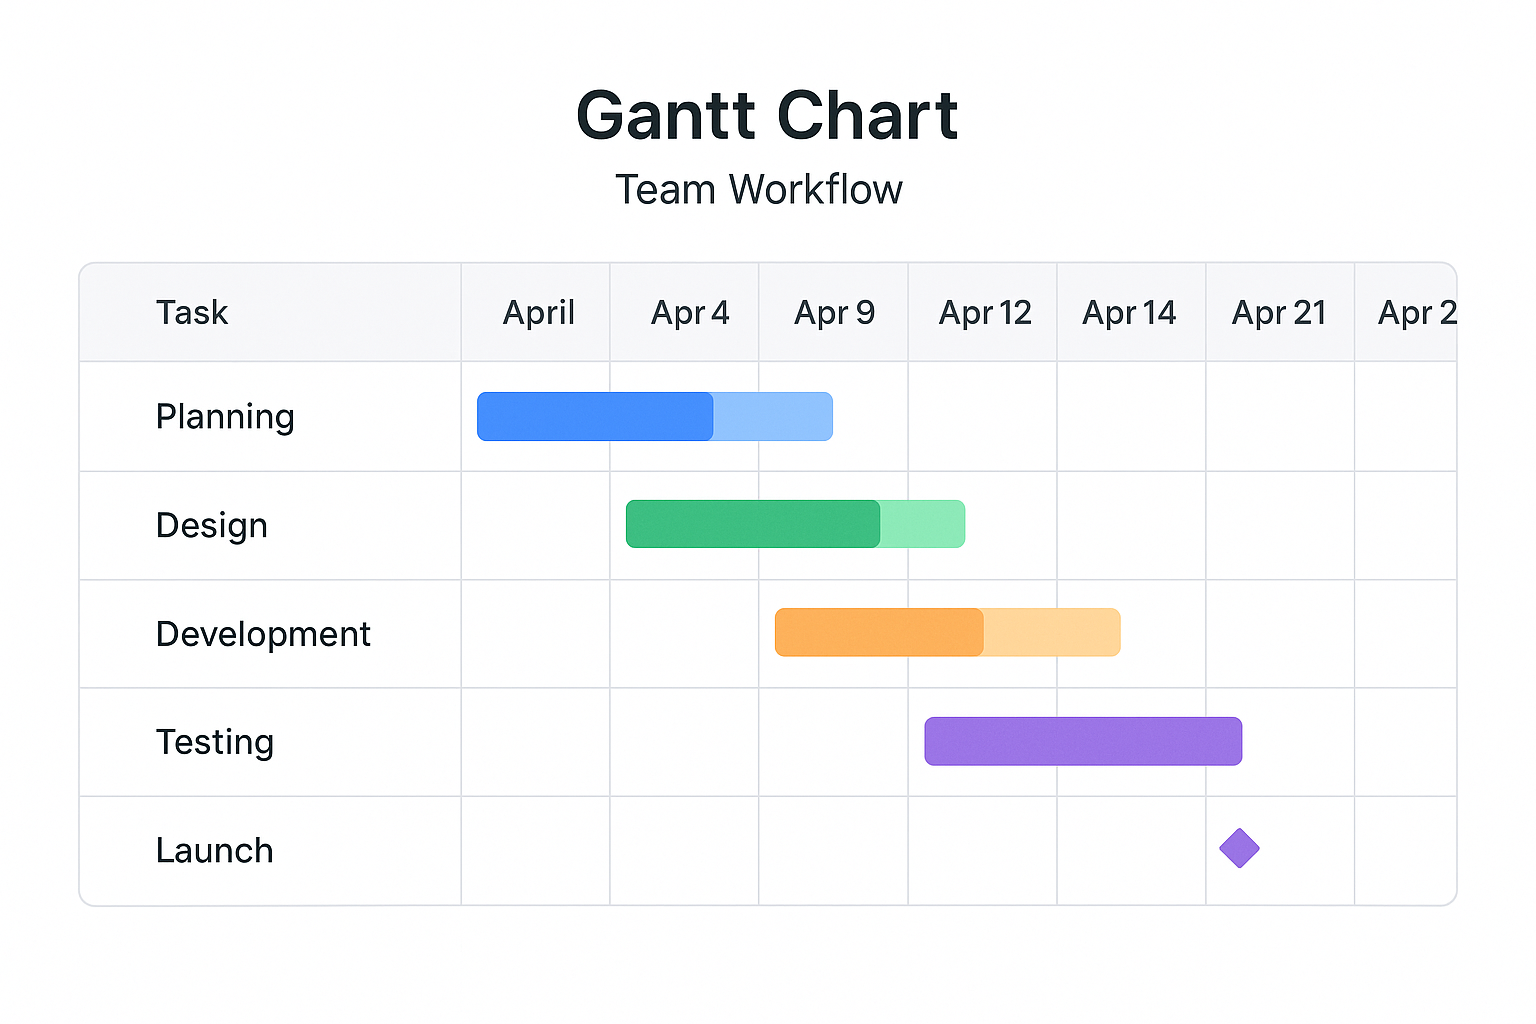Select the Planning task row label

pos(225,417)
